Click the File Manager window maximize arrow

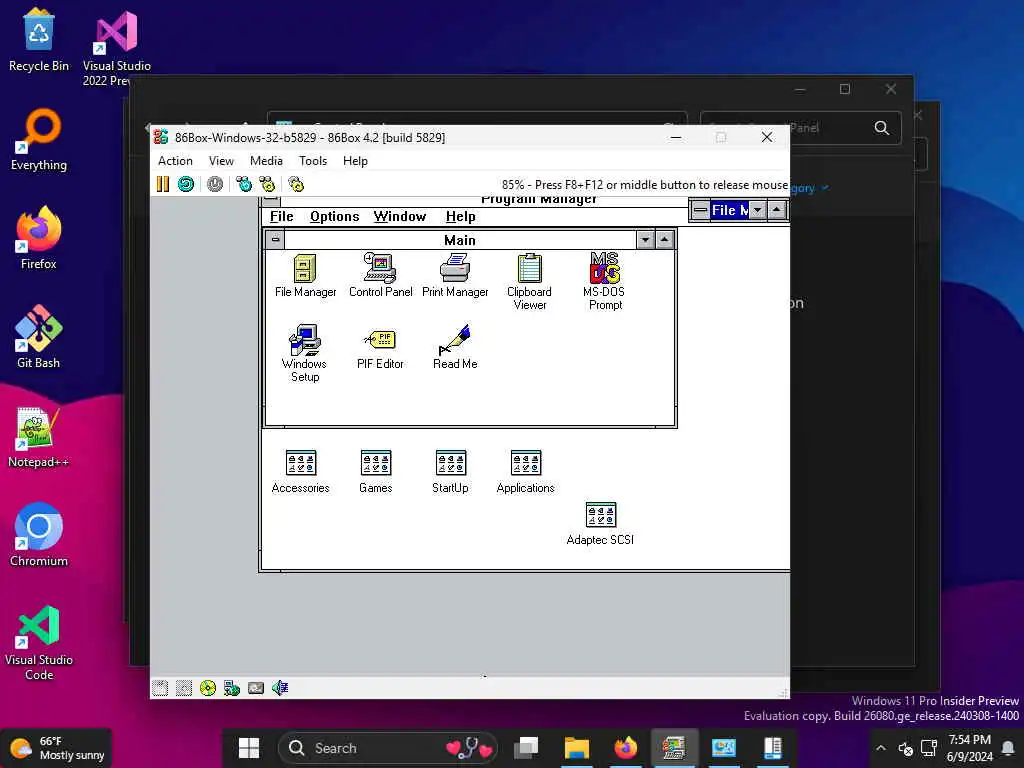tap(776, 210)
